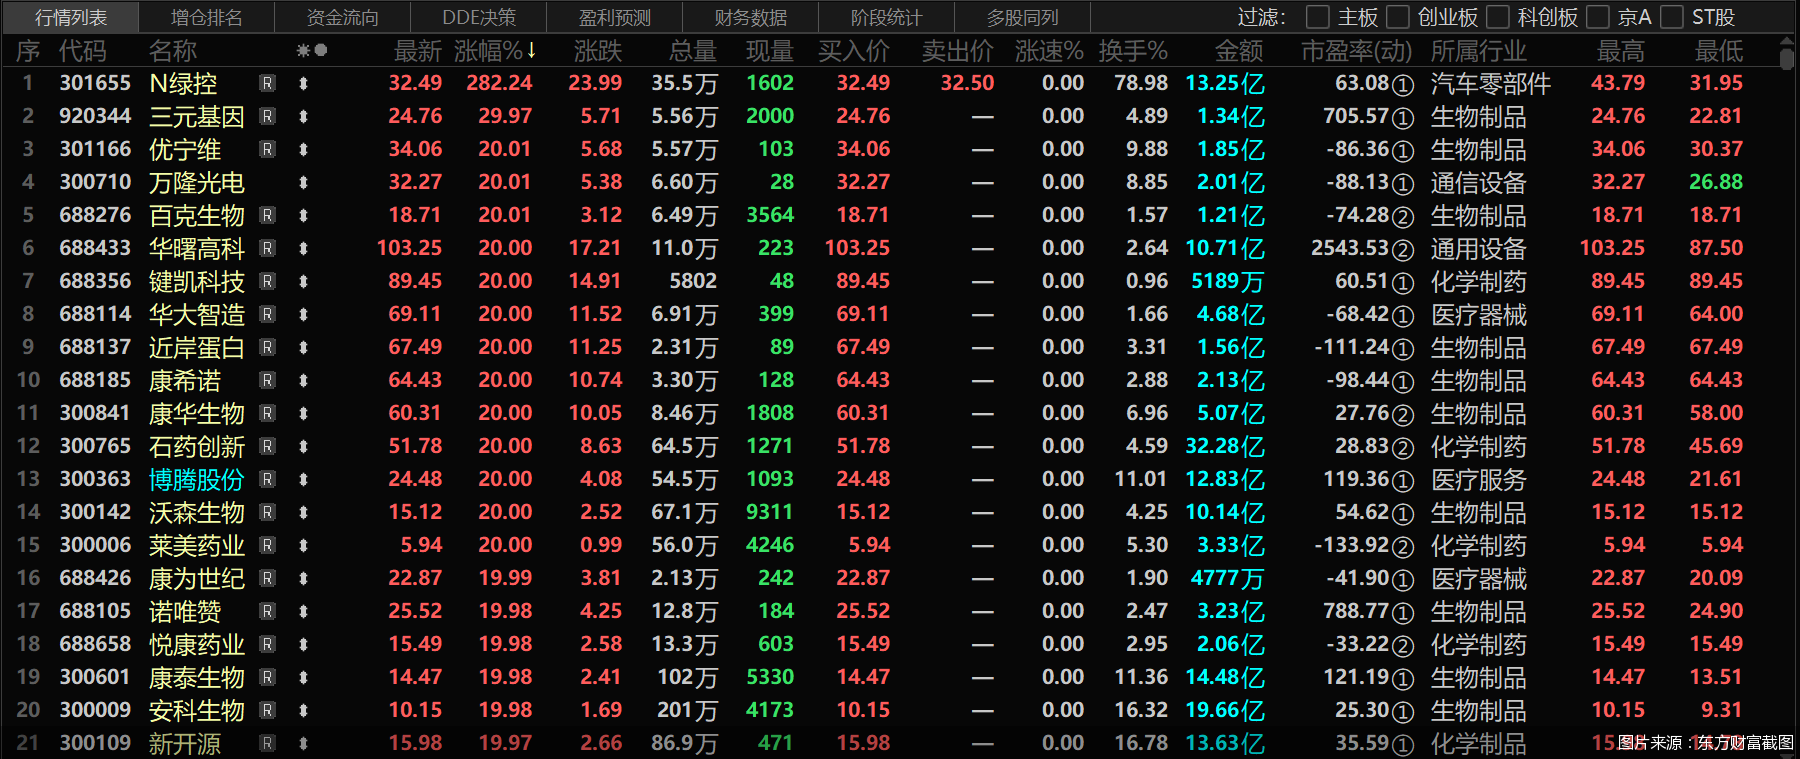Open the 资金流向 tab
This screenshot has height=759, width=1800.
[x=343, y=17]
